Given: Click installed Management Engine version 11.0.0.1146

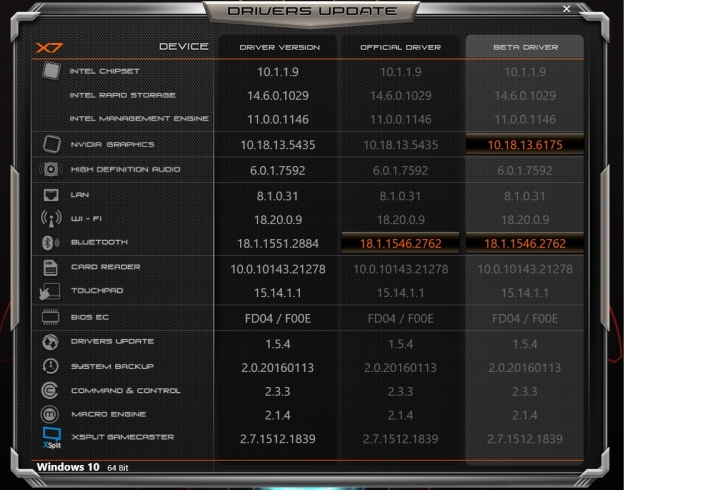Looking at the screenshot, I should tap(278, 120).
